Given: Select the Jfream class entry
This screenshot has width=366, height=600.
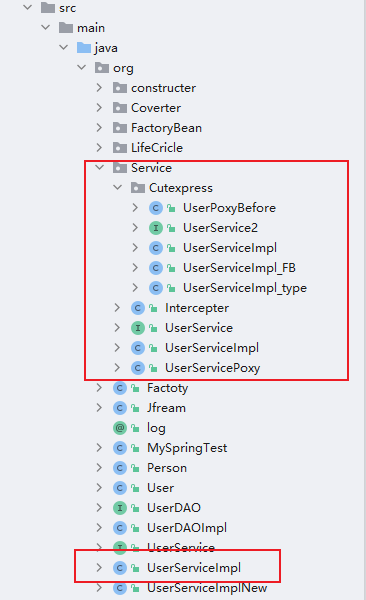Looking at the screenshot, I should point(167,408).
